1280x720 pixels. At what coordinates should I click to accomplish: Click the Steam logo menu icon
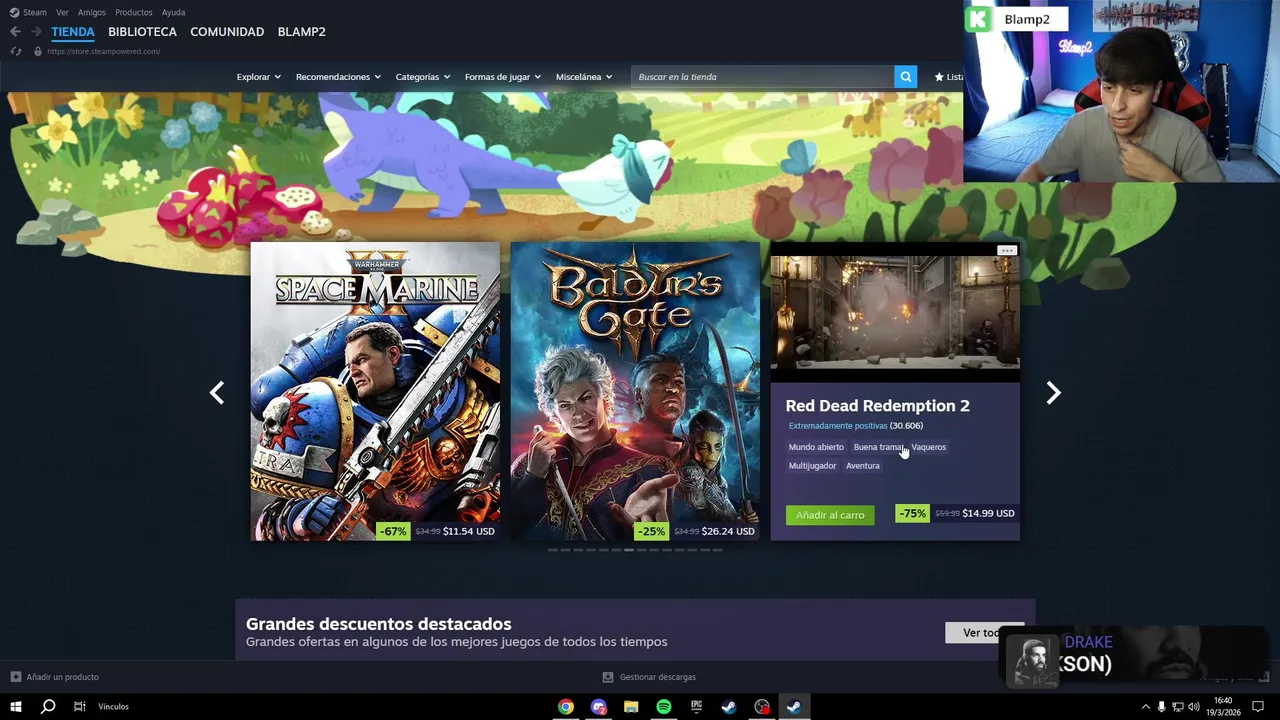14,12
